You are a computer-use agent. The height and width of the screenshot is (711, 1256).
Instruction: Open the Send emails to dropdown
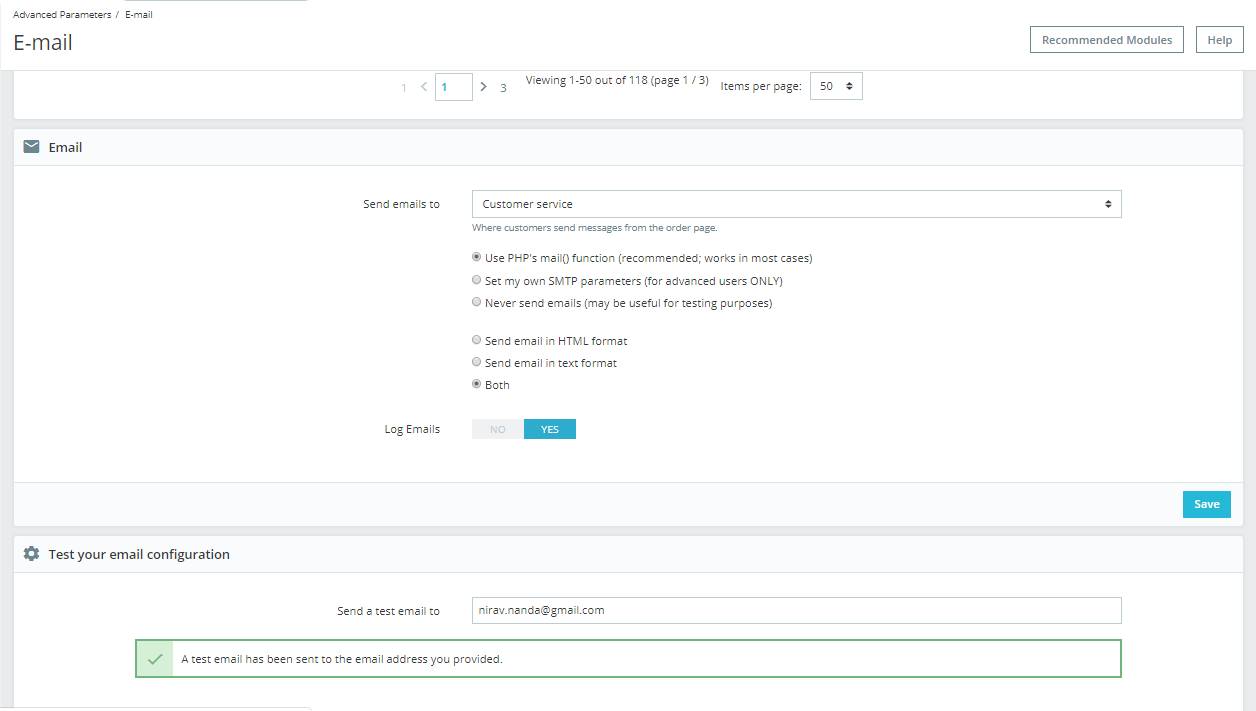(x=797, y=204)
